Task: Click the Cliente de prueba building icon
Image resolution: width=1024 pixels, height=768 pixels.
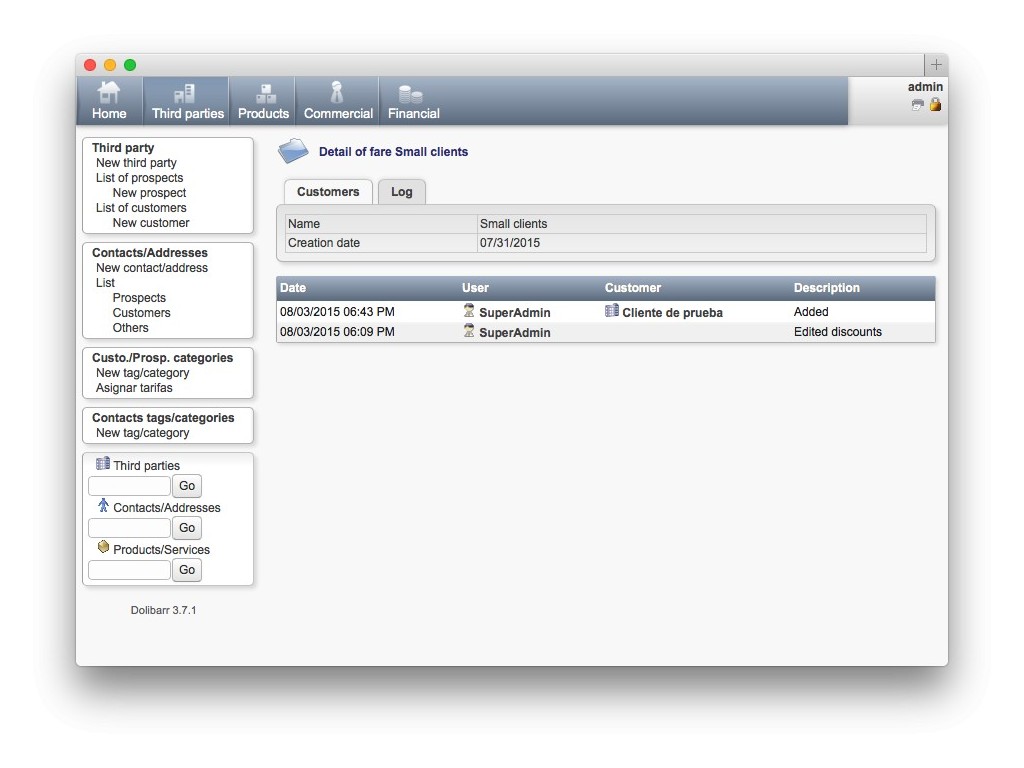Action: [x=612, y=311]
